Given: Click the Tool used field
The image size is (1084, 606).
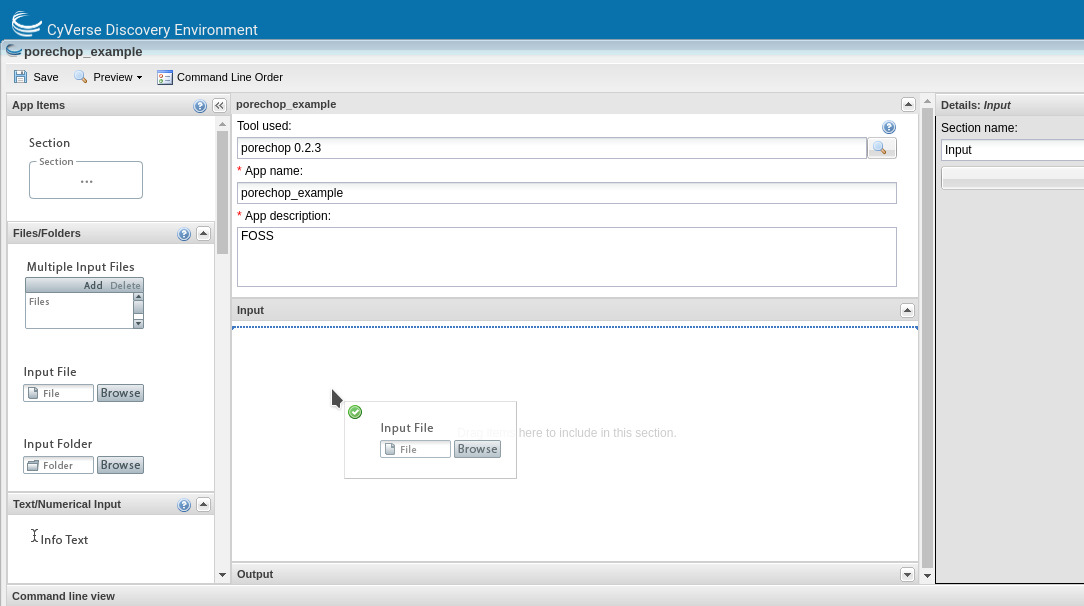Looking at the screenshot, I should [x=552, y=148].
